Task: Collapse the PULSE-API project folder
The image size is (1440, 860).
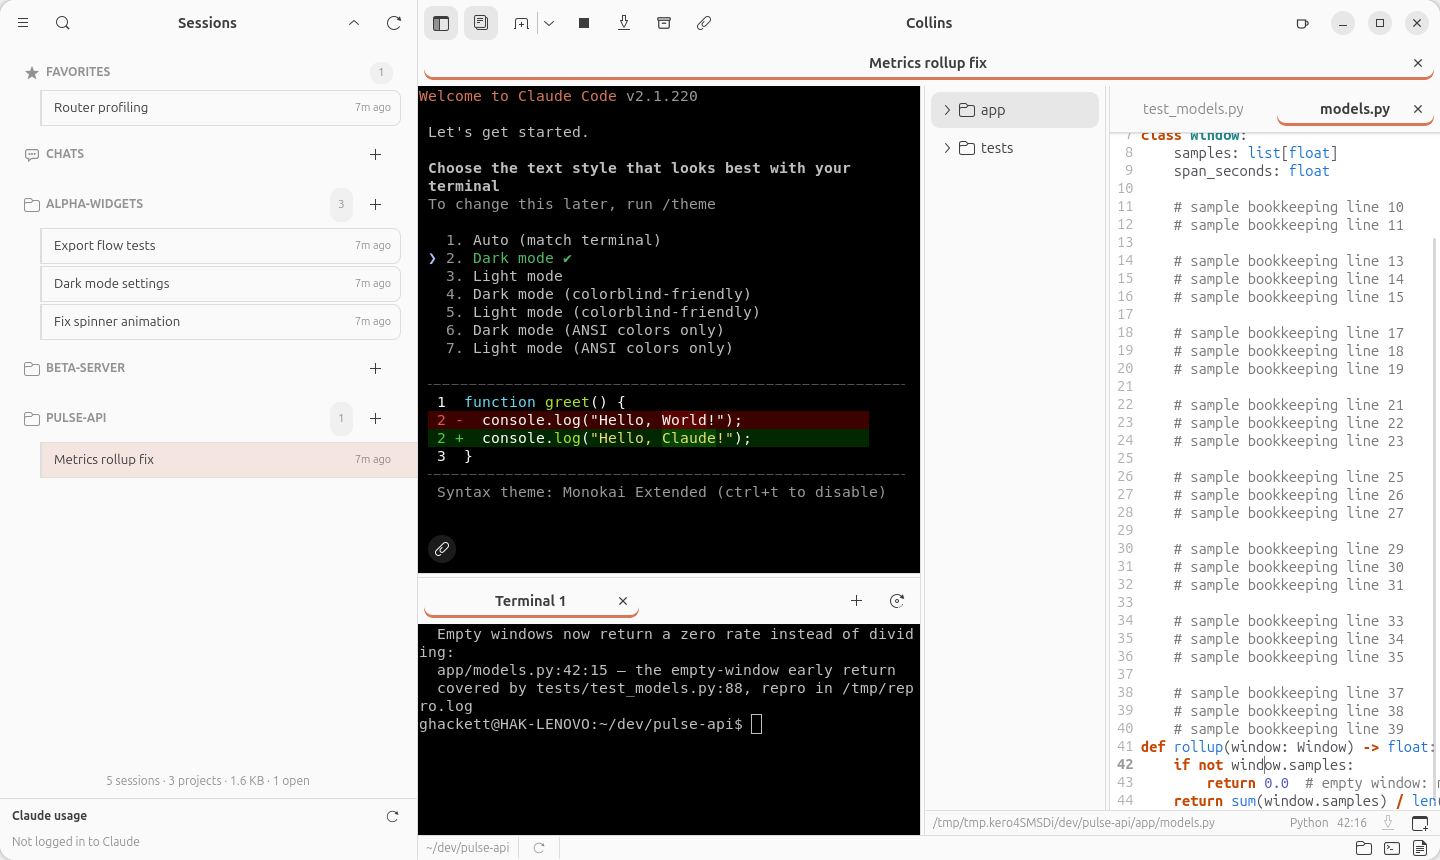Action: 76,418
